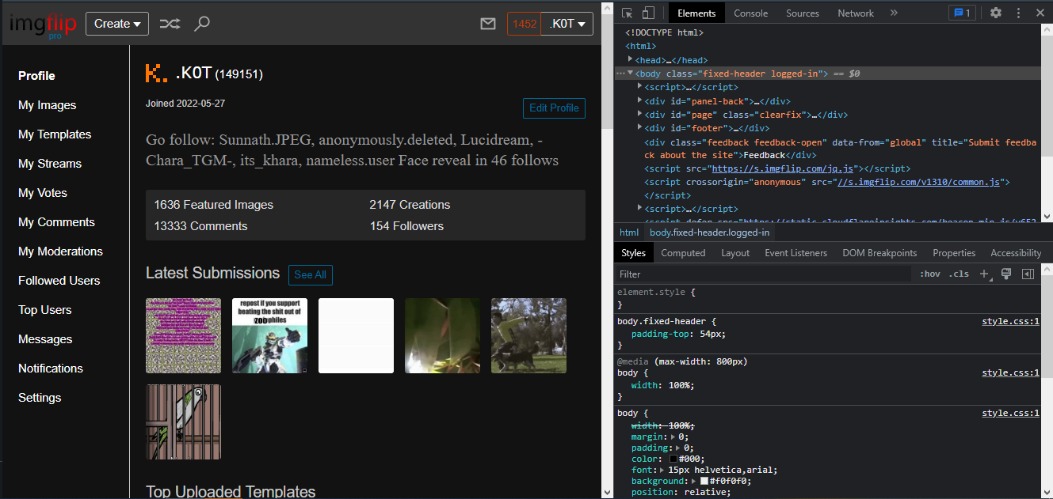Image resolution: width=1053 pixels, height=499 pixels.
Task: Open the Accessibility tab
Action: click(1015, 253)
